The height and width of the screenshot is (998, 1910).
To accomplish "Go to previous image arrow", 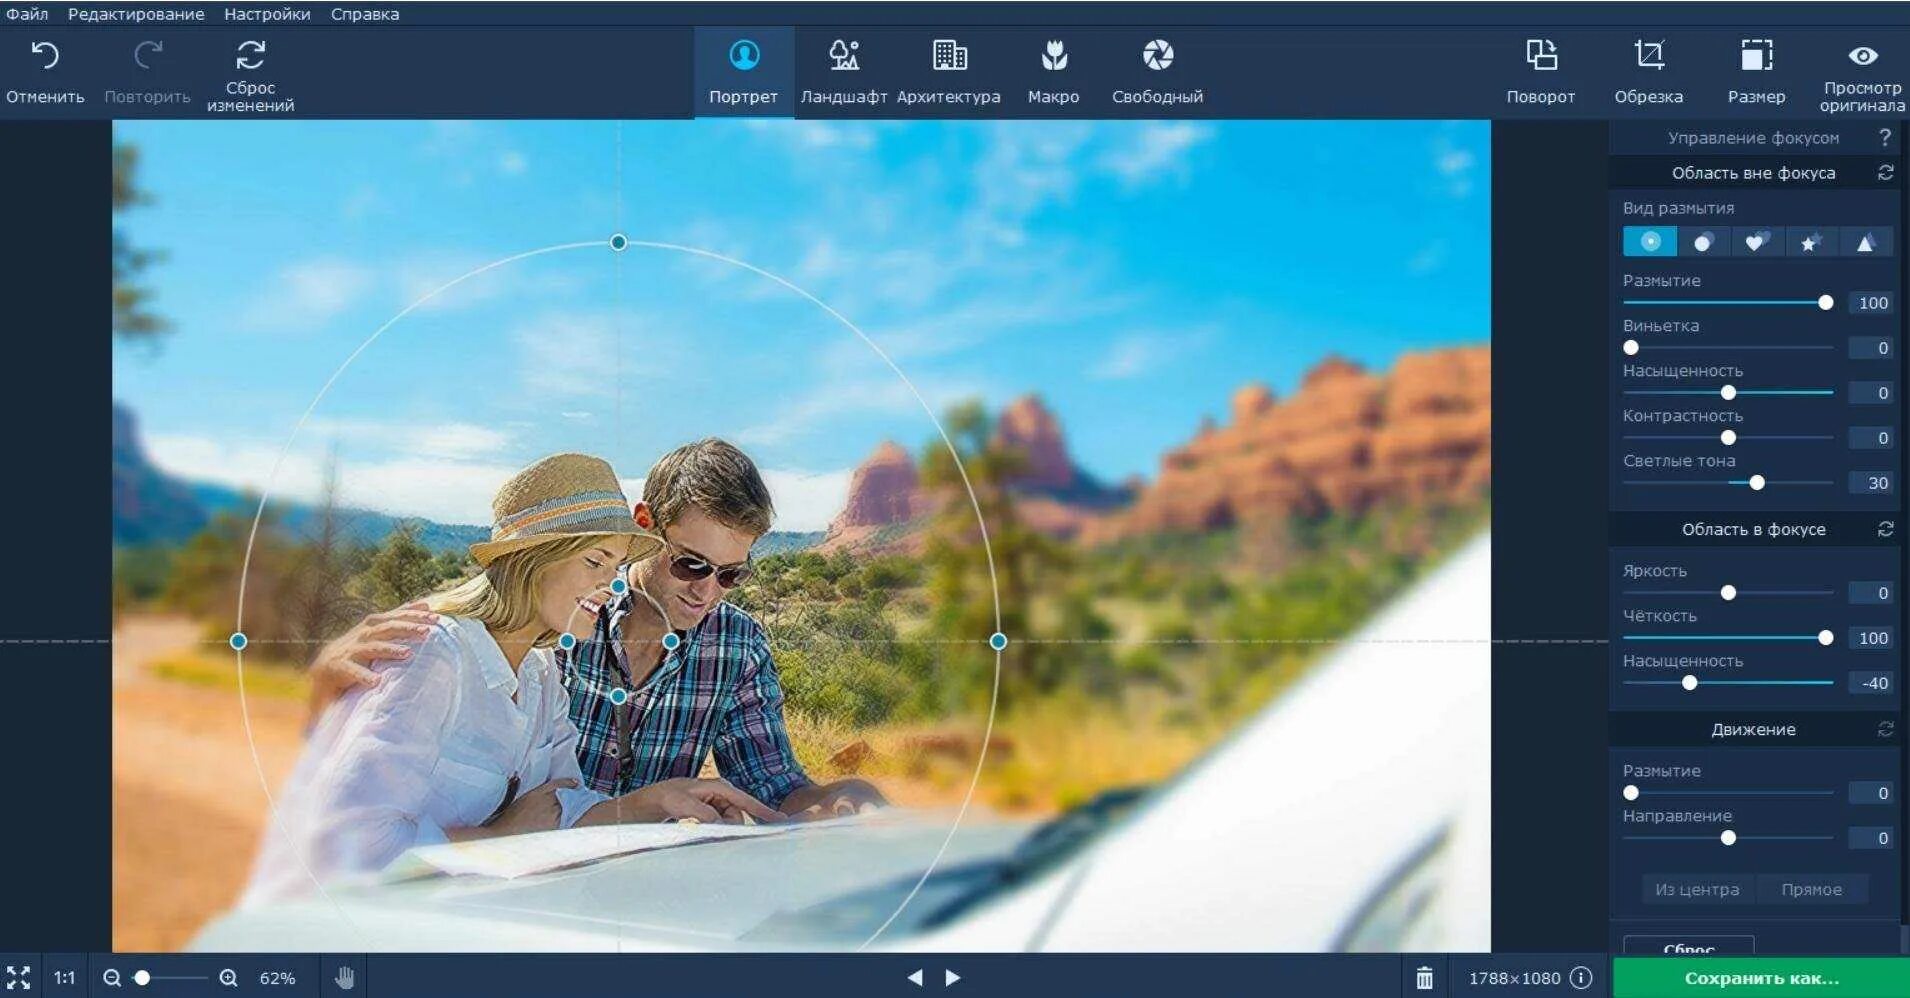I will click(x=914, y=977).
